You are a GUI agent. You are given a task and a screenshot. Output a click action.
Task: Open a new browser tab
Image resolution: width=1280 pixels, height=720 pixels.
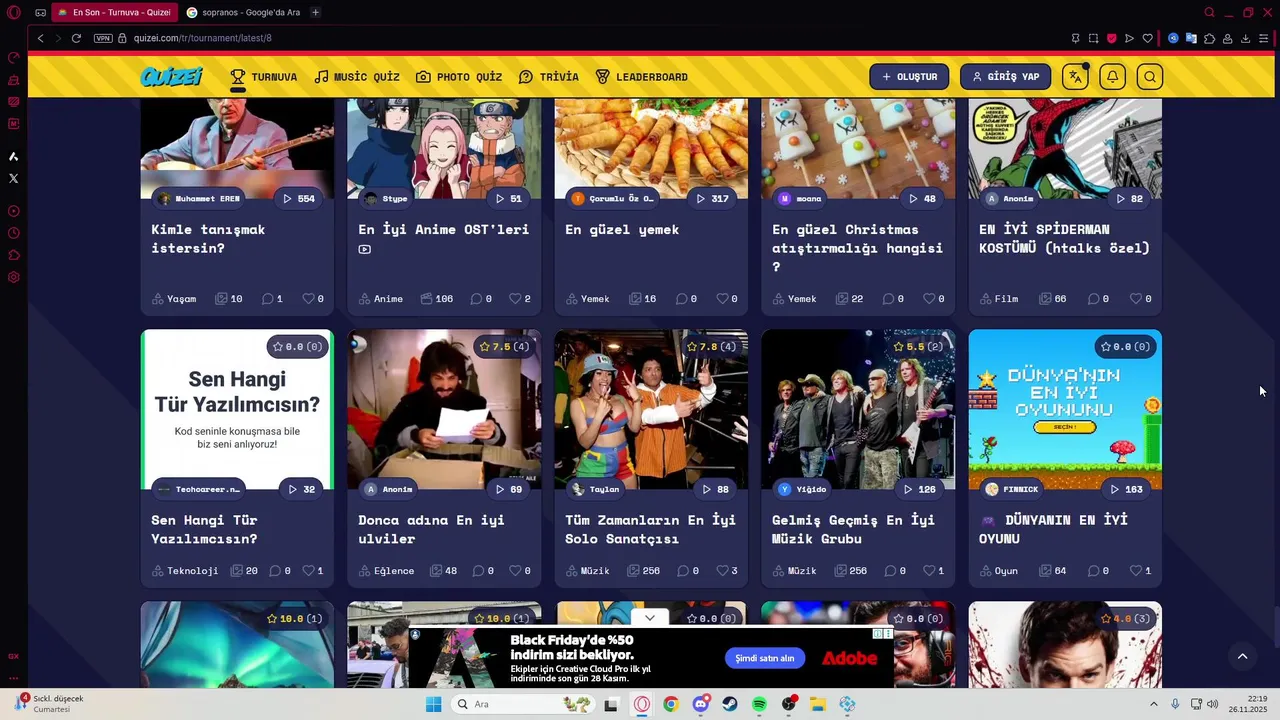[315, 12]
